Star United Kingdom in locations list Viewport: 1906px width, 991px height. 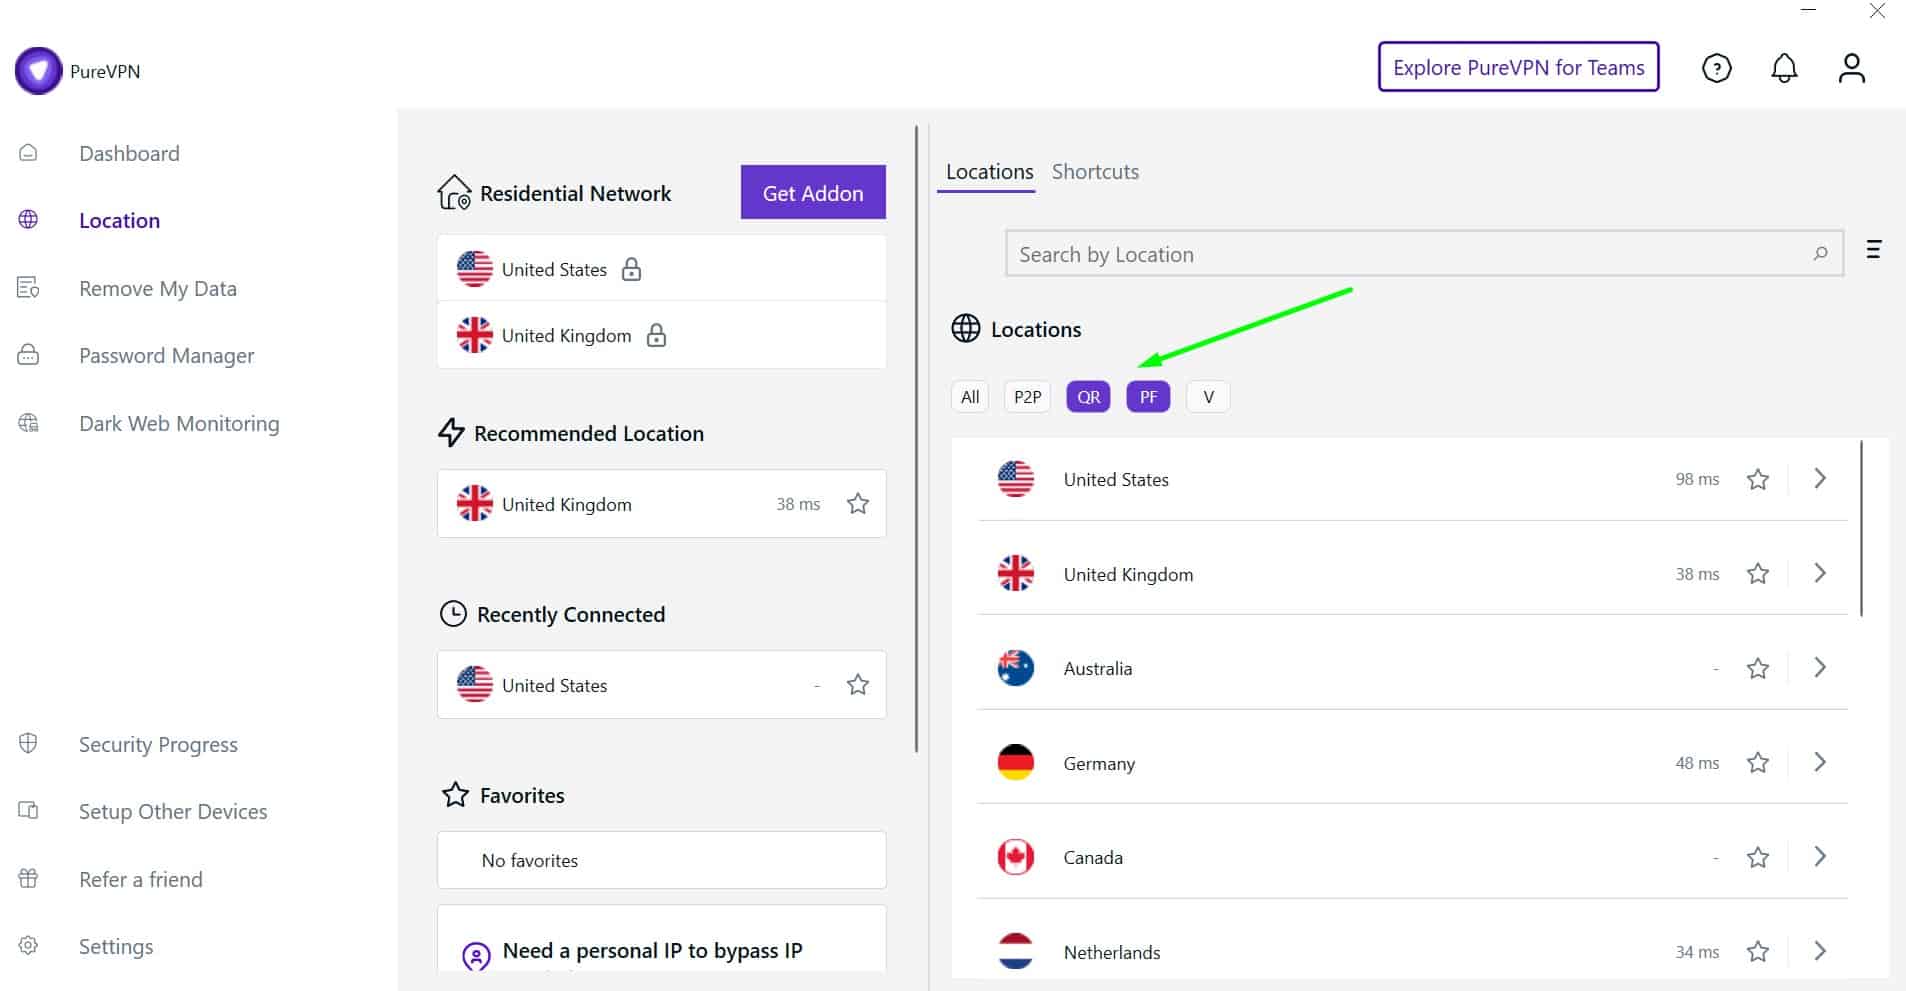click(1758, 574)
